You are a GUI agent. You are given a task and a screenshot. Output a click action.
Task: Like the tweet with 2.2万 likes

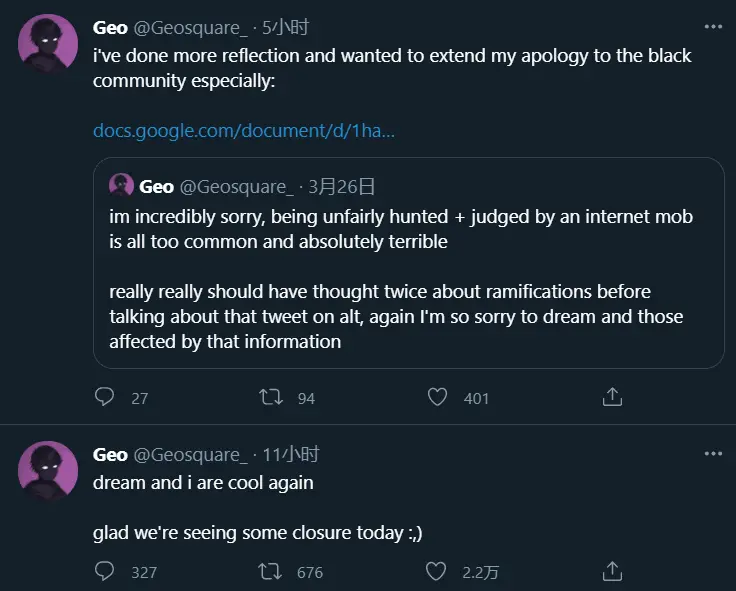click(437, 571)
